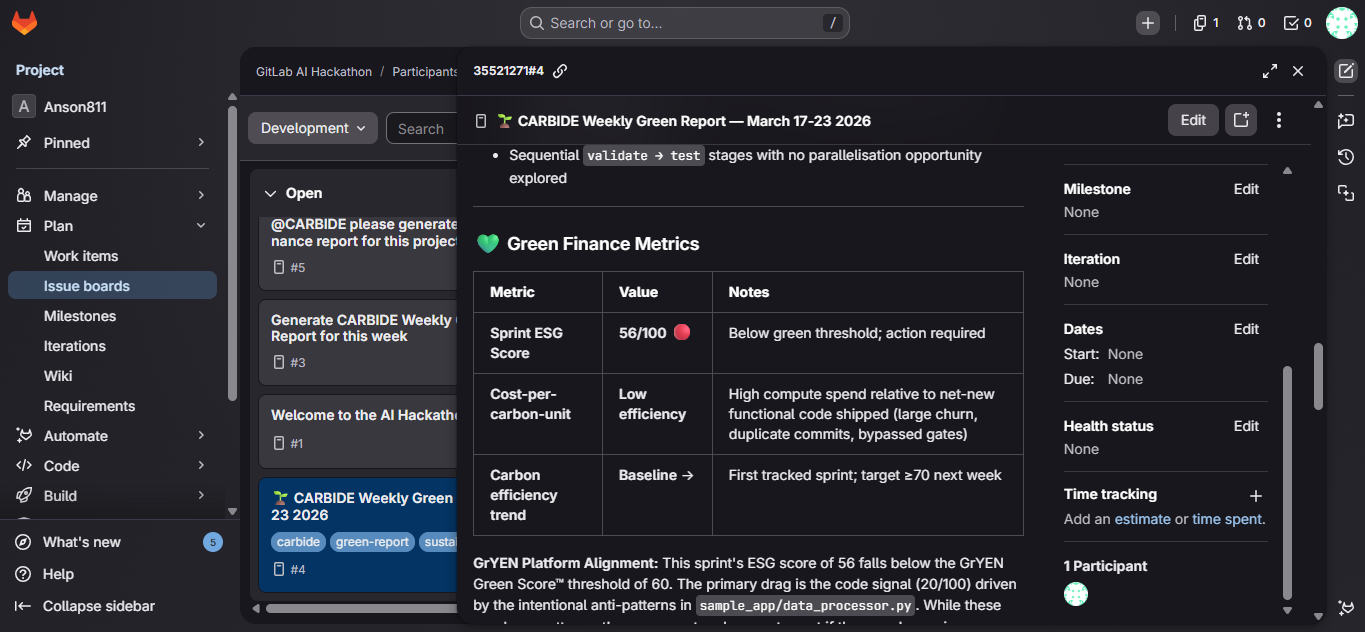
Task: Click the What's new compass icon
Action: point(23,542)
